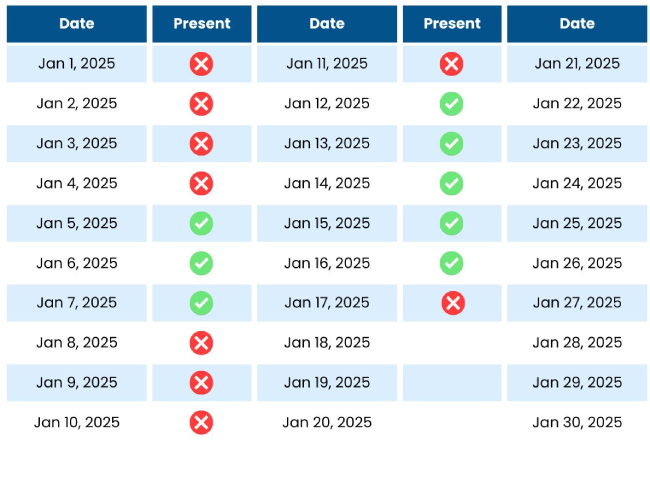
Task: Click the Jan 25, 2025 date cell
Action: [577, 223]
